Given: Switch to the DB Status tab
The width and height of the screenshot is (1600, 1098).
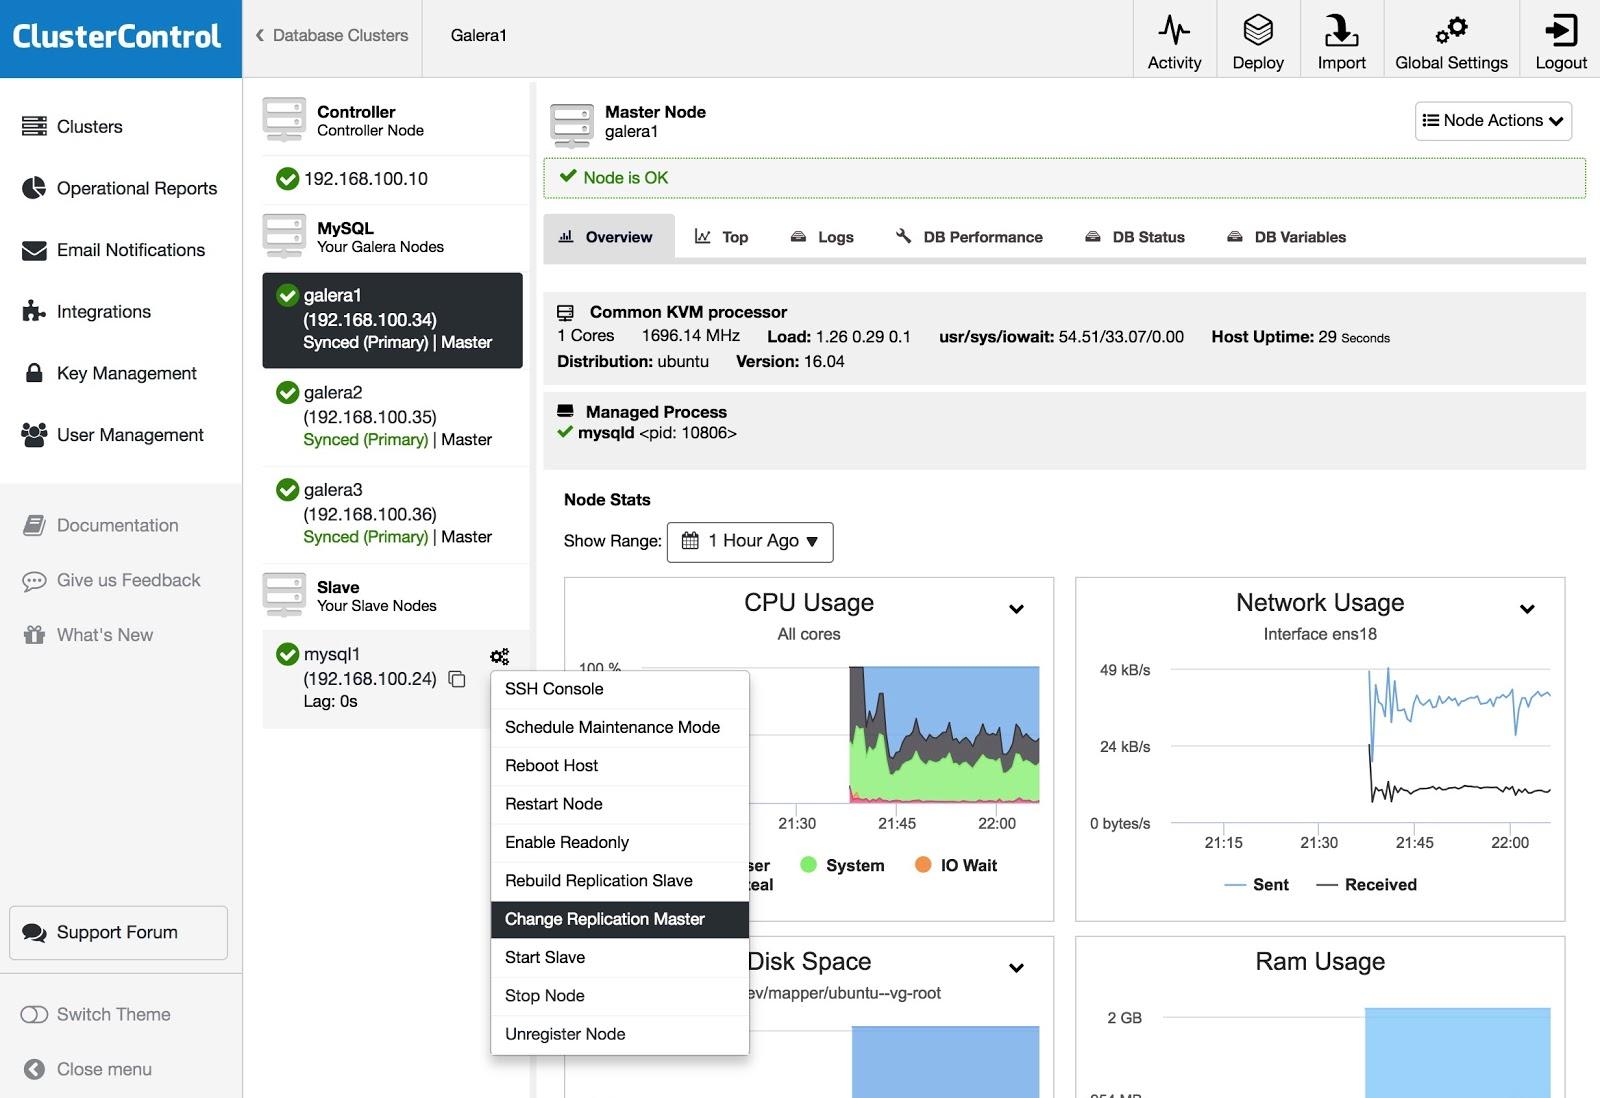Looking at the screenshot, I should tap(1135, 237).
